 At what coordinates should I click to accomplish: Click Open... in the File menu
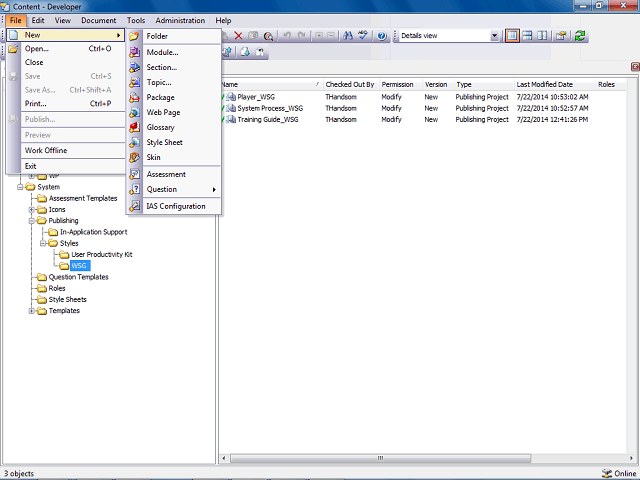pos(66,49)
